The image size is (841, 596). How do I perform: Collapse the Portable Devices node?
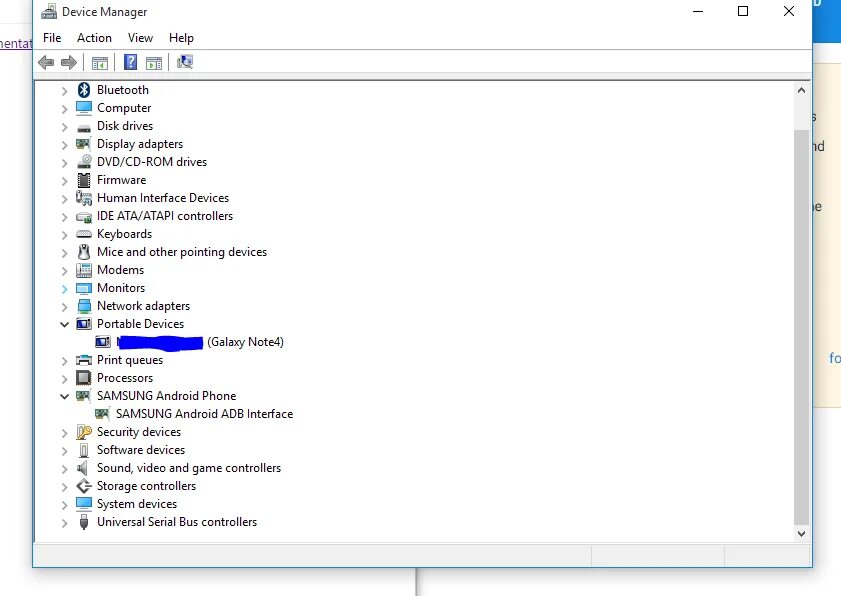pyautogui.click(x=64, y=325)
